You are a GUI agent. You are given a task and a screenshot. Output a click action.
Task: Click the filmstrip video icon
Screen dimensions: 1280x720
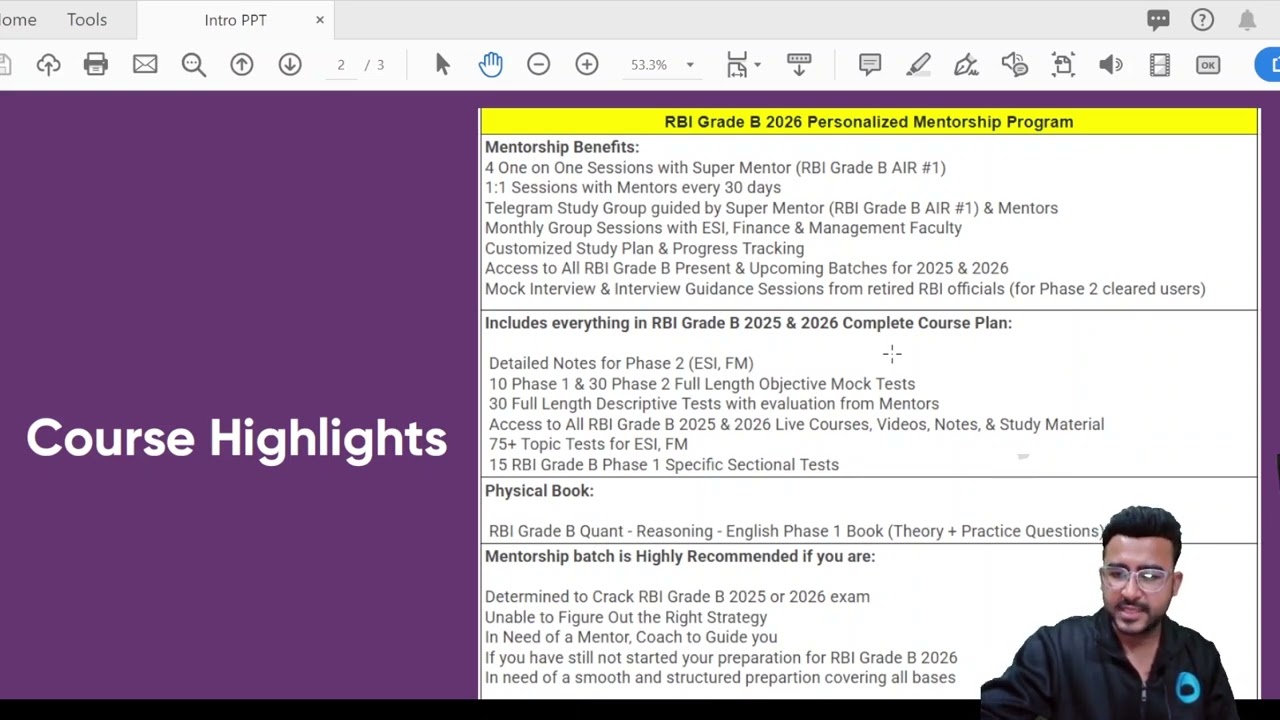(x=1160, y=65)
